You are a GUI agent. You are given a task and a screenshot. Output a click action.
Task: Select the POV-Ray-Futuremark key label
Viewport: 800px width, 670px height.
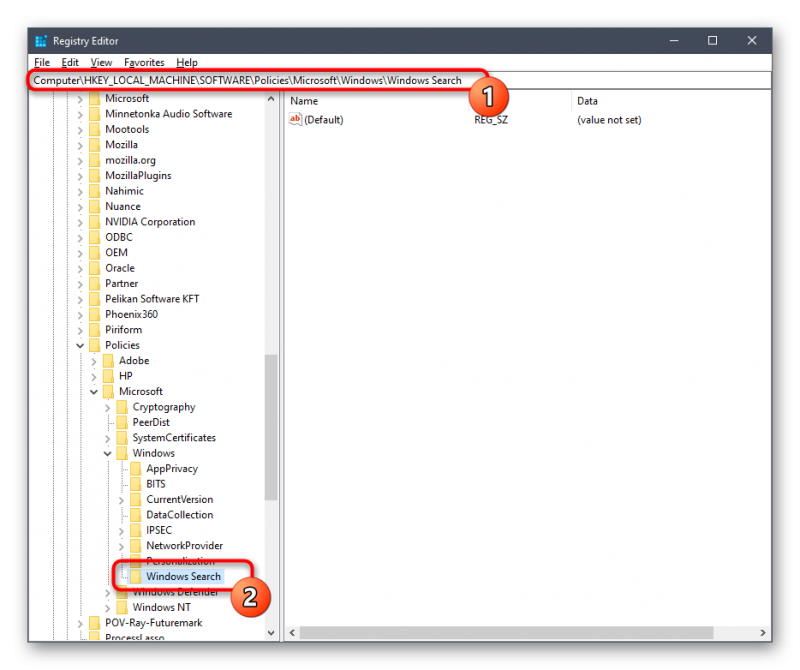(154, 623)
